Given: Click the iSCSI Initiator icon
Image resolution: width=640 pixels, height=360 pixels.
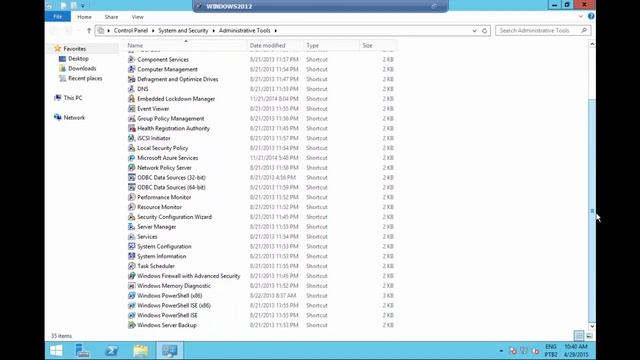Looking at the screenshot, I should (131, 138).
